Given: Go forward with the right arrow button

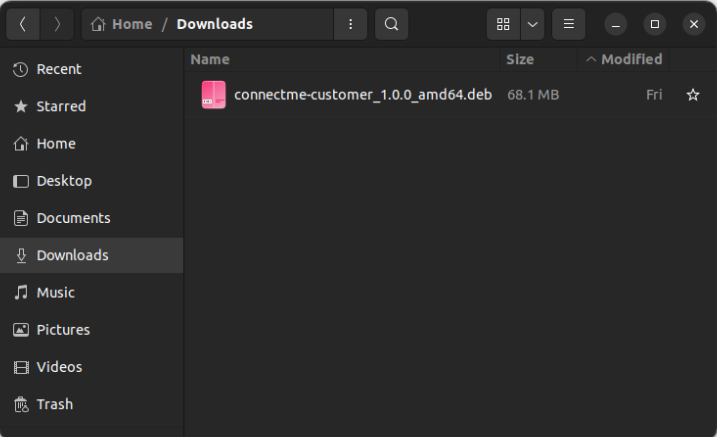Looking at the screenshot, I should [57, 24].
